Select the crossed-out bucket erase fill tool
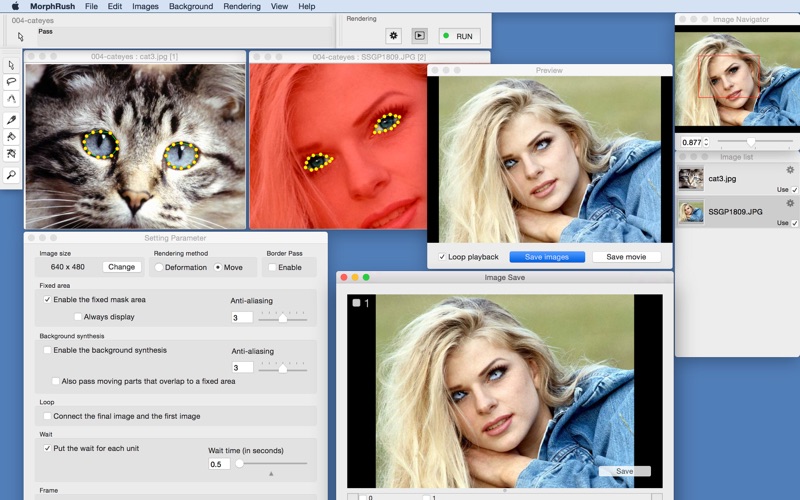 [x=11, y=154]
